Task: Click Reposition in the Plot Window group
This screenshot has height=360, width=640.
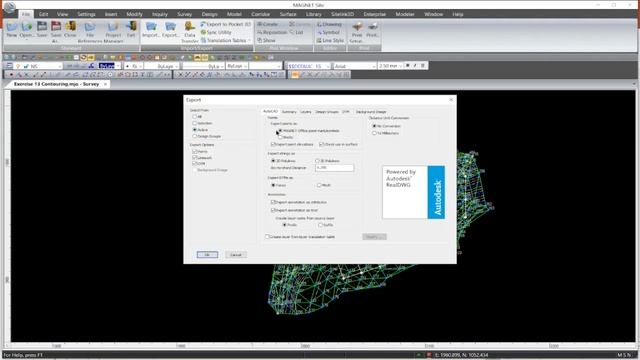Action: coord(272,32)
